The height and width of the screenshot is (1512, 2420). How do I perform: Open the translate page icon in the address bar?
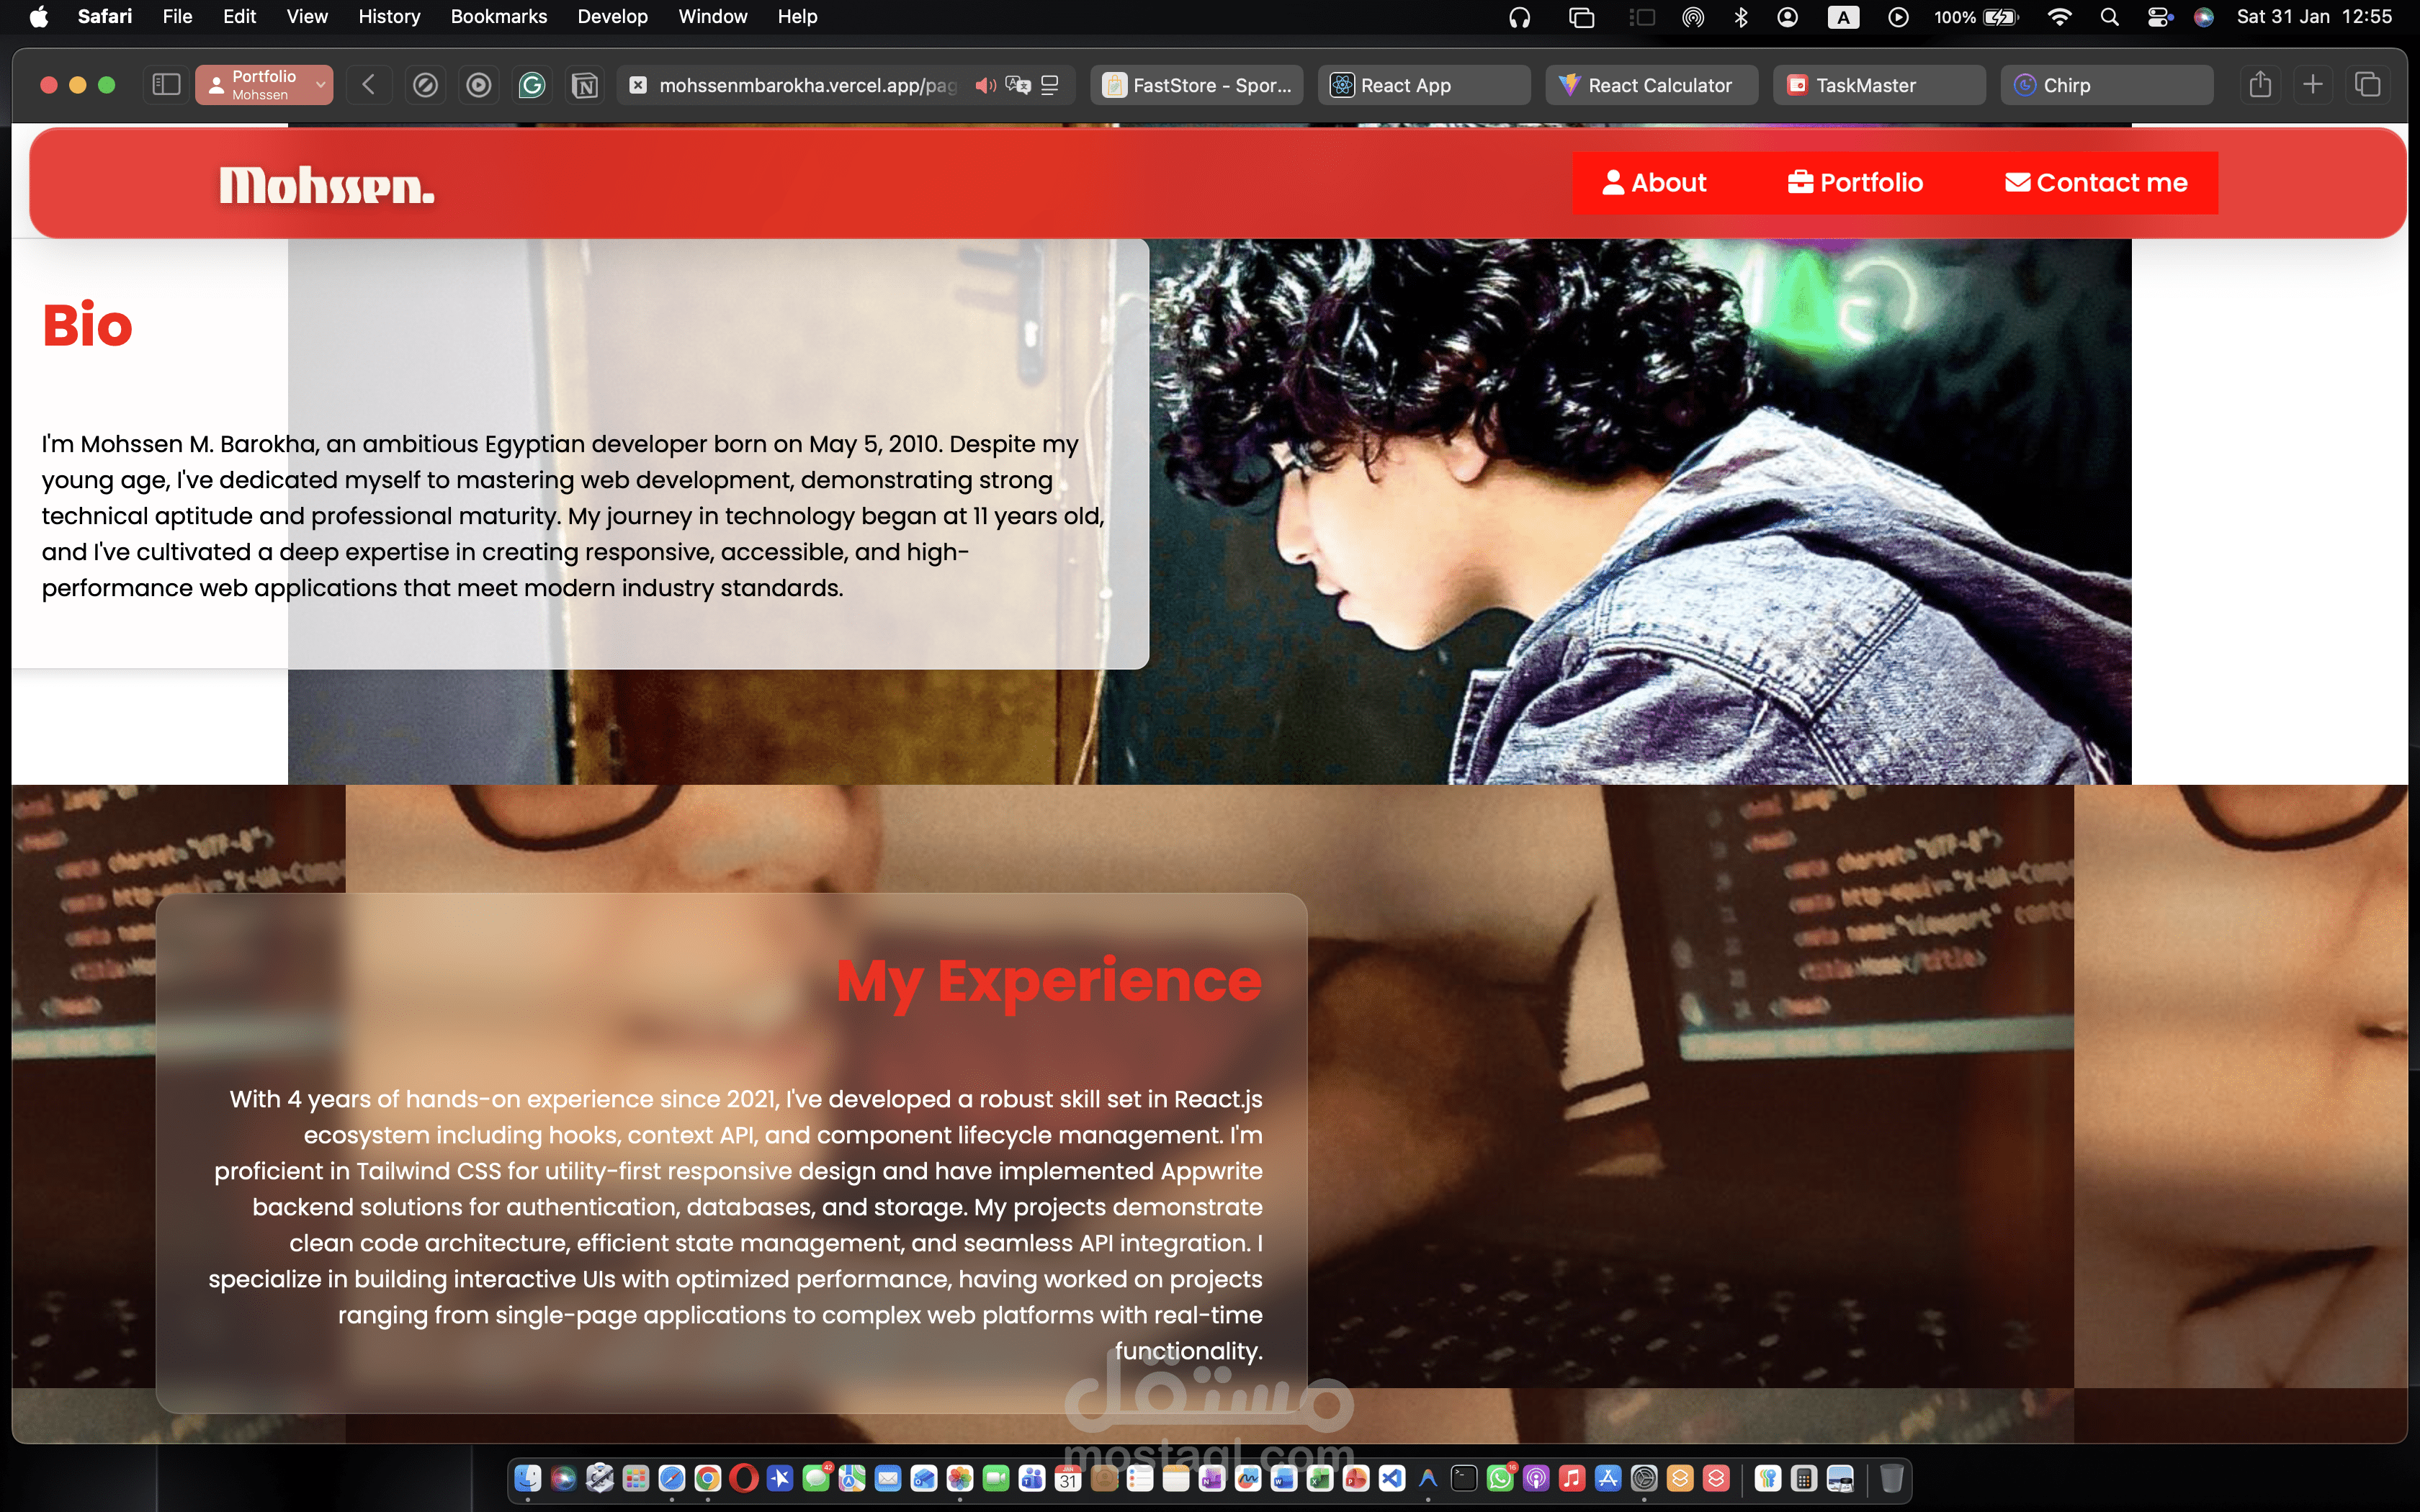coord(1018,85)
